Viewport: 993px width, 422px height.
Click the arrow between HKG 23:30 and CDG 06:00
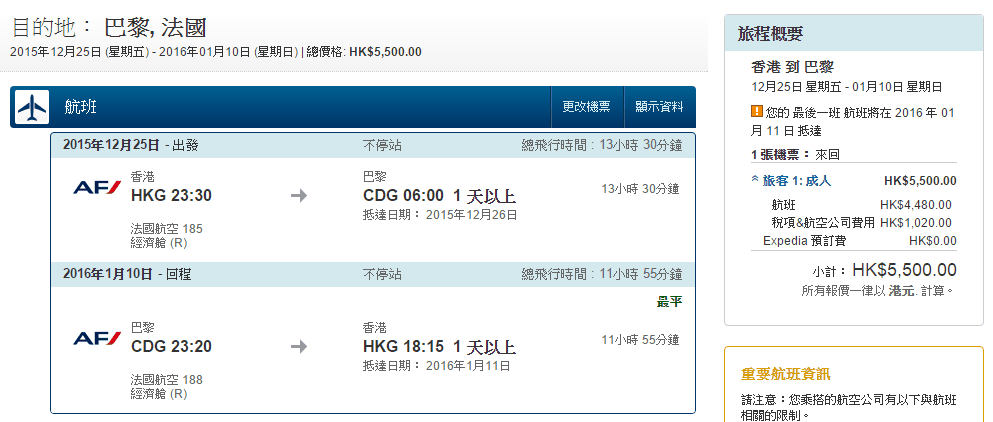pyautogui.click(x=298, y=195)
